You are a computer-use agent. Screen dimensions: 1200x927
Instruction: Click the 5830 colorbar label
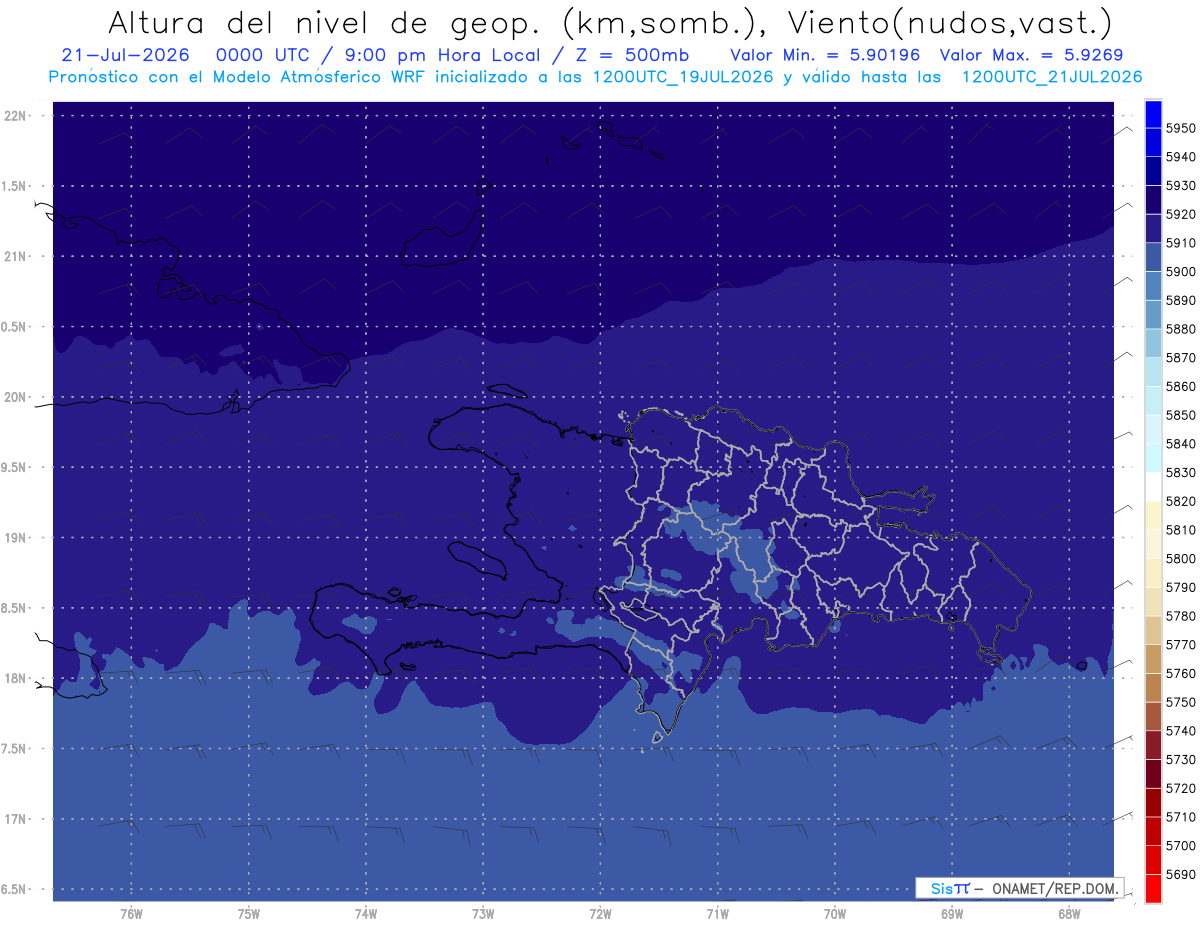[x=1181, y=472]
